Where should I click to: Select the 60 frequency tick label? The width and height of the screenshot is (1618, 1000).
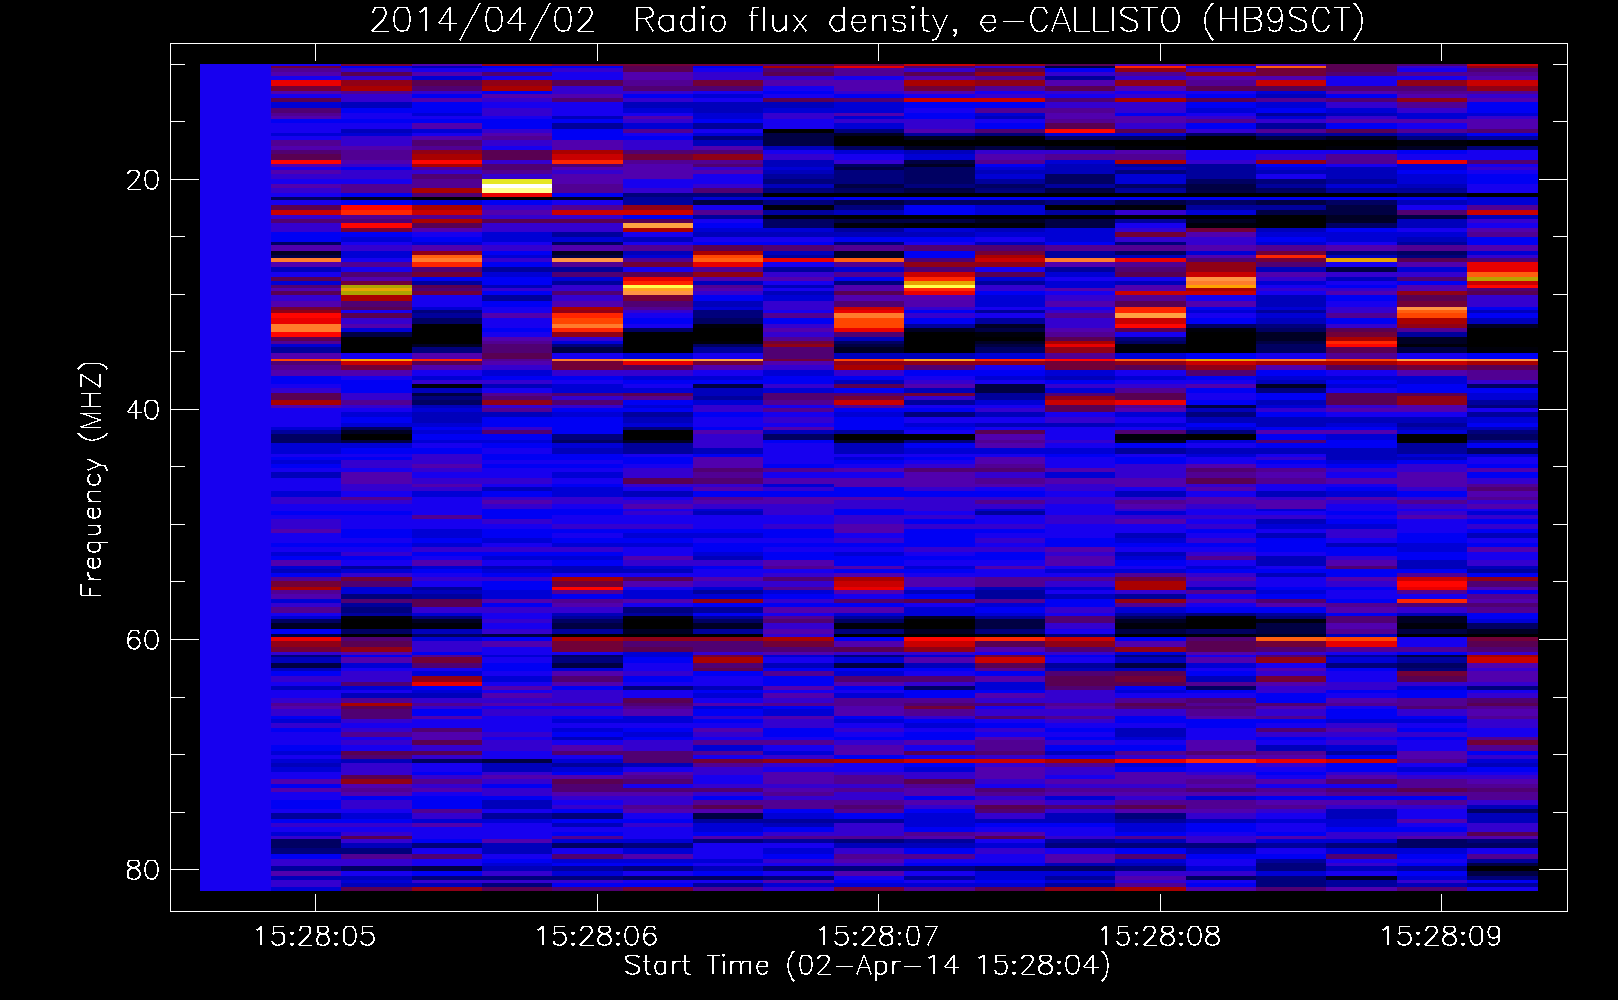point(143,640)
